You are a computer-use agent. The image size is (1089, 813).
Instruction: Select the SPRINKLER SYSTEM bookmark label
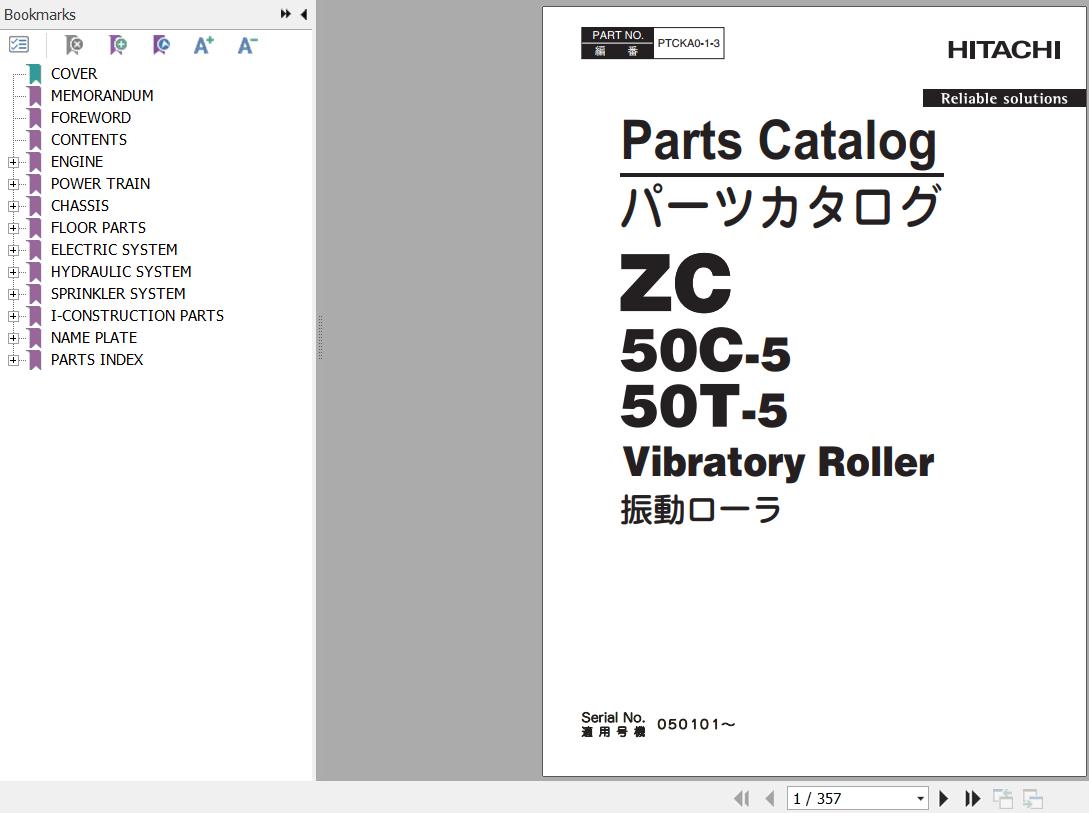pos(118,294)
